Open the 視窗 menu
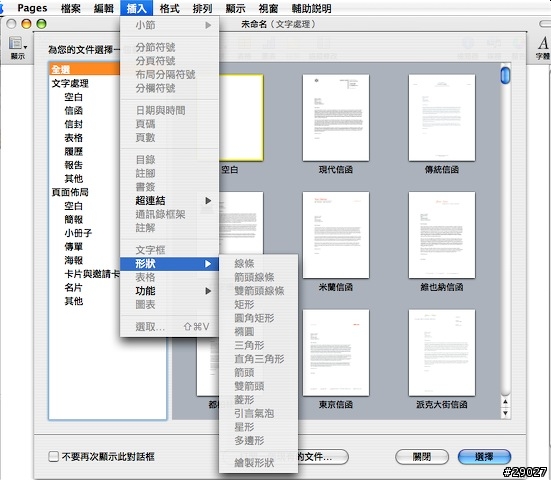 tap(268, 8)
